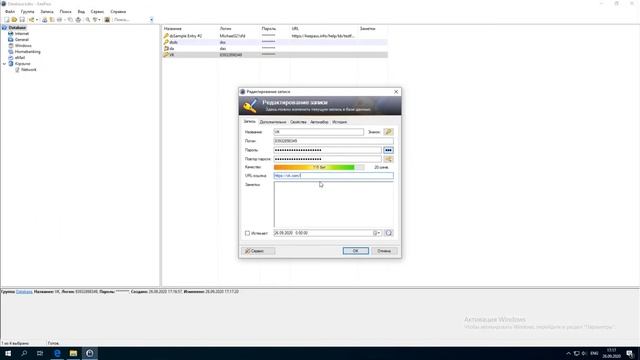Viewport: 640px width, 360px height.
Task: Switch to the Автонабор tab
Action: click(319, 122)
